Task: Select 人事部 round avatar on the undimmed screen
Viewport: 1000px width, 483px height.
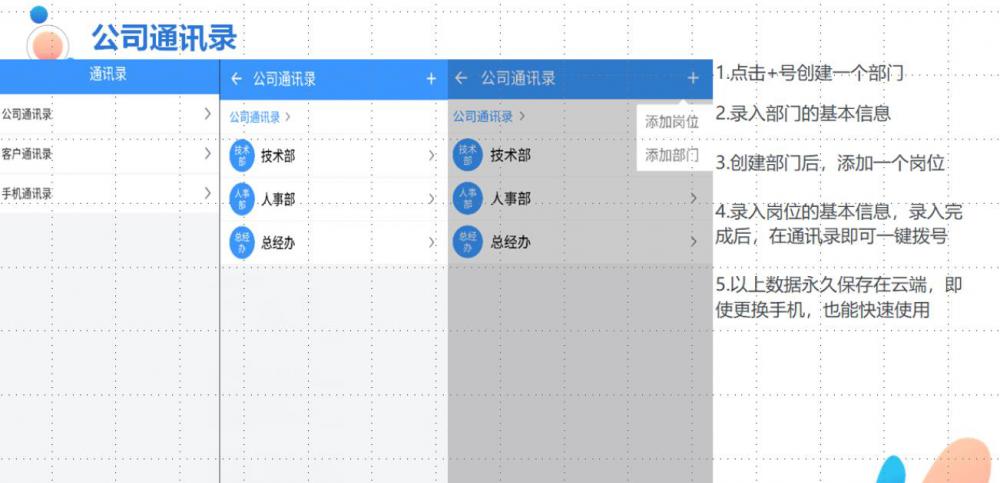Action: pos(242,199)
